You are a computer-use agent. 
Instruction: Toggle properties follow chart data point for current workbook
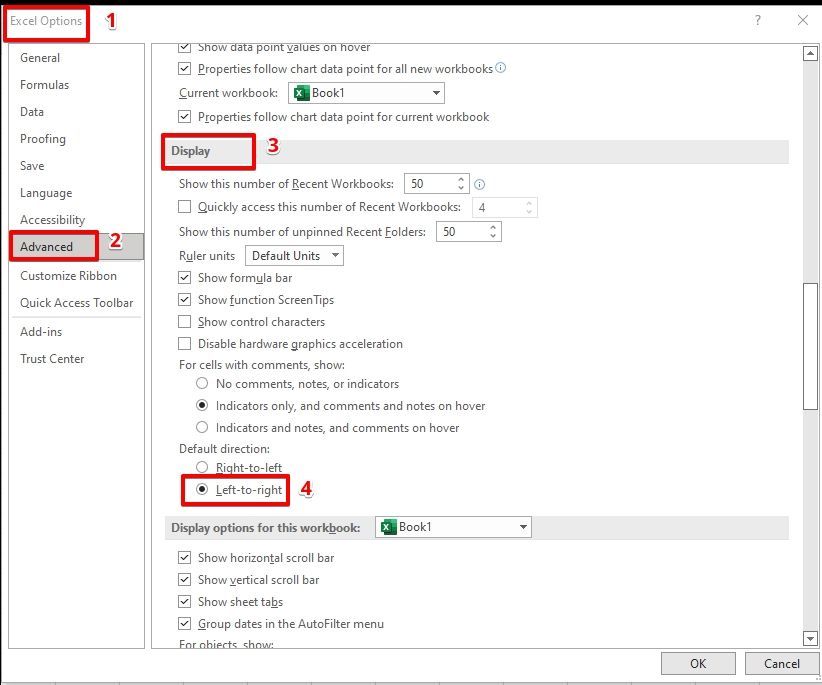point(185,116)
